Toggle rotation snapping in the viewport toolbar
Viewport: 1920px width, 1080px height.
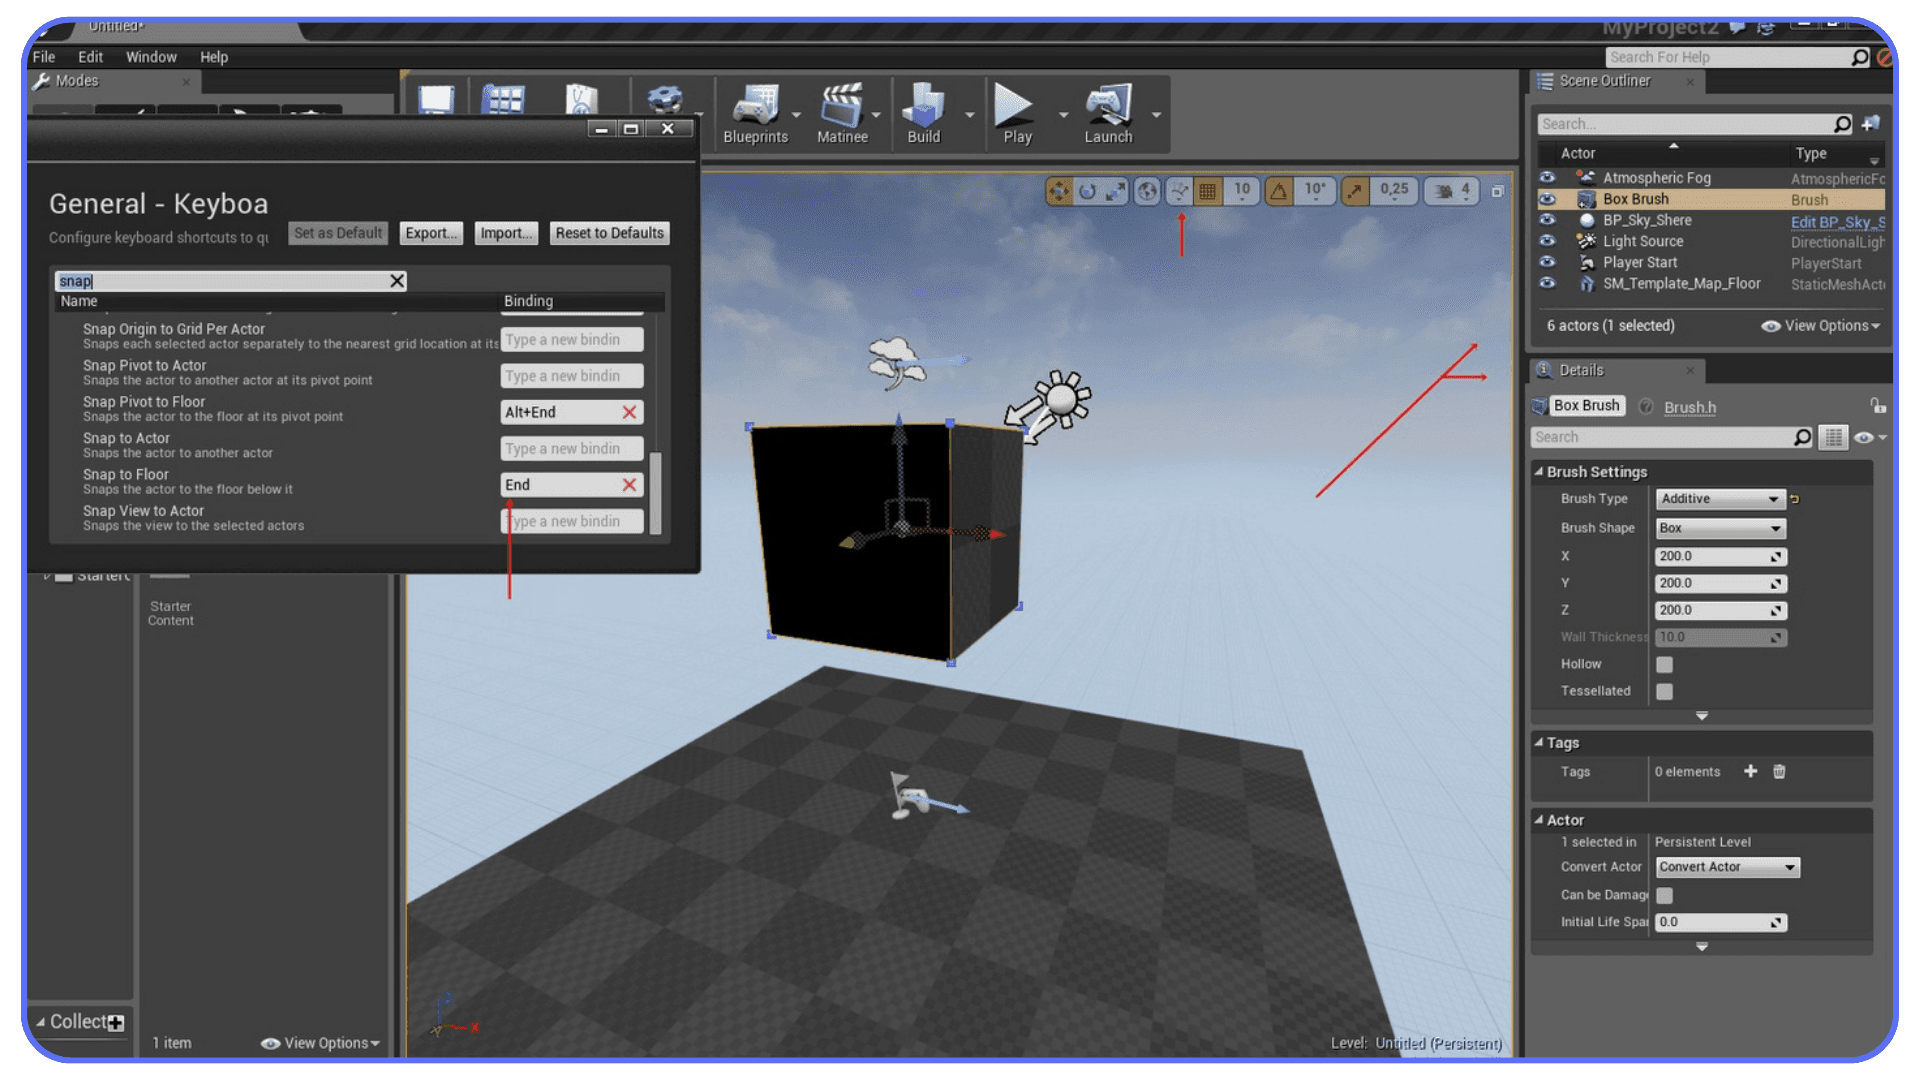(x=1278, y=190)
